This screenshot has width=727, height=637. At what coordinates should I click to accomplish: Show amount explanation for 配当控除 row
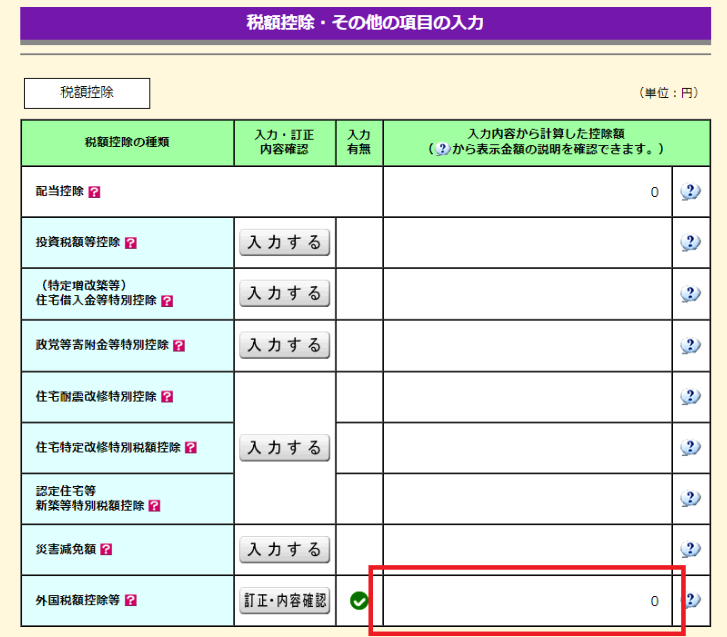(690, 192)
